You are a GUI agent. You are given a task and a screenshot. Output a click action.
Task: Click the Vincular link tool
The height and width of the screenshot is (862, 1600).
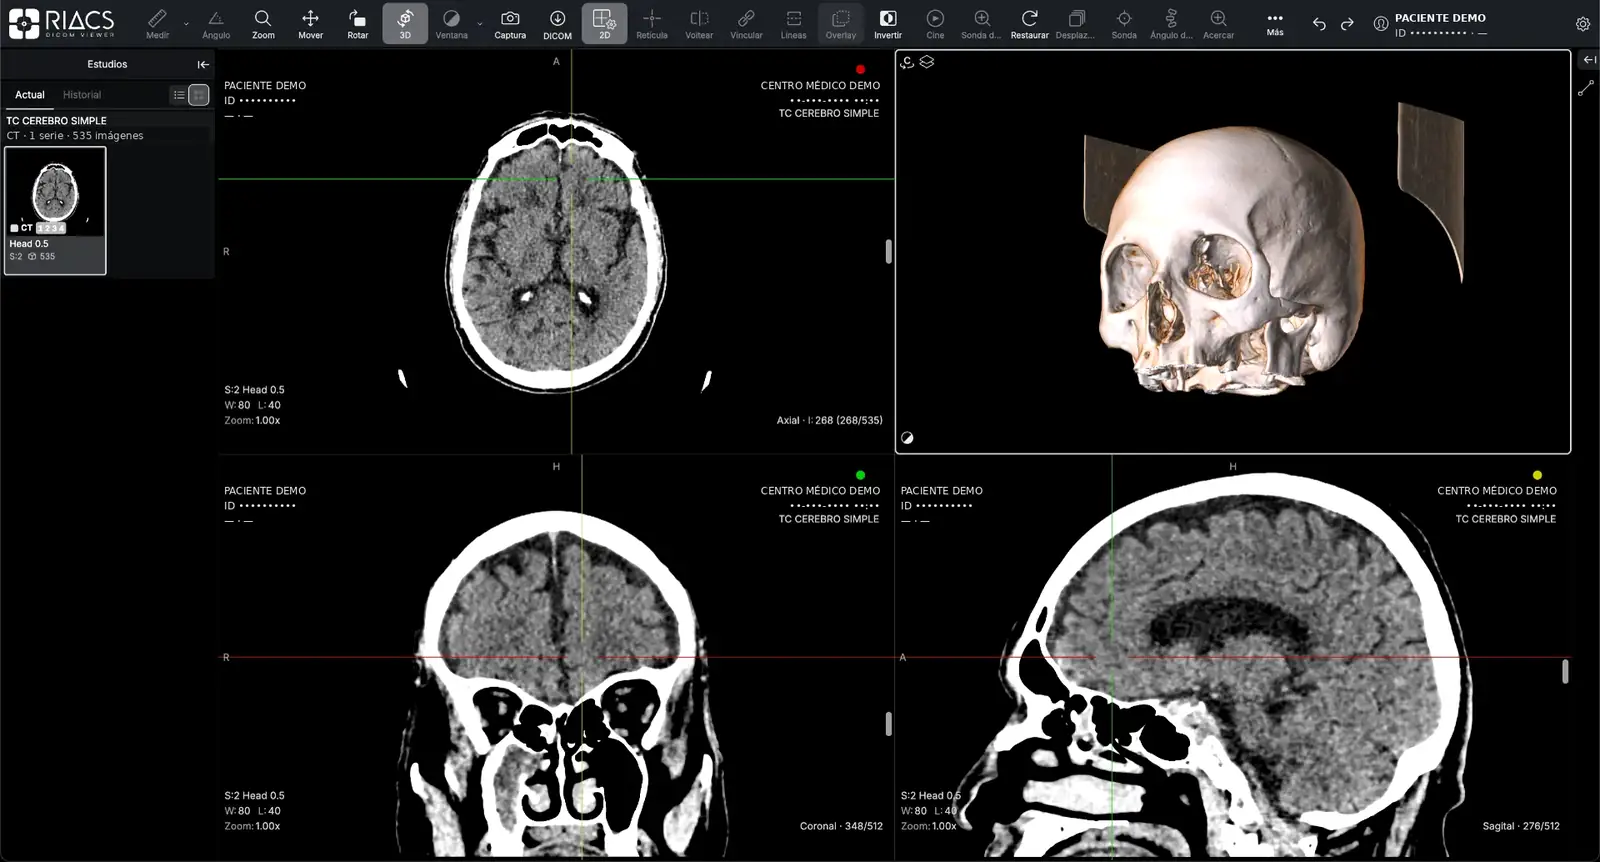pyautogui.click(x=746, y=23)
